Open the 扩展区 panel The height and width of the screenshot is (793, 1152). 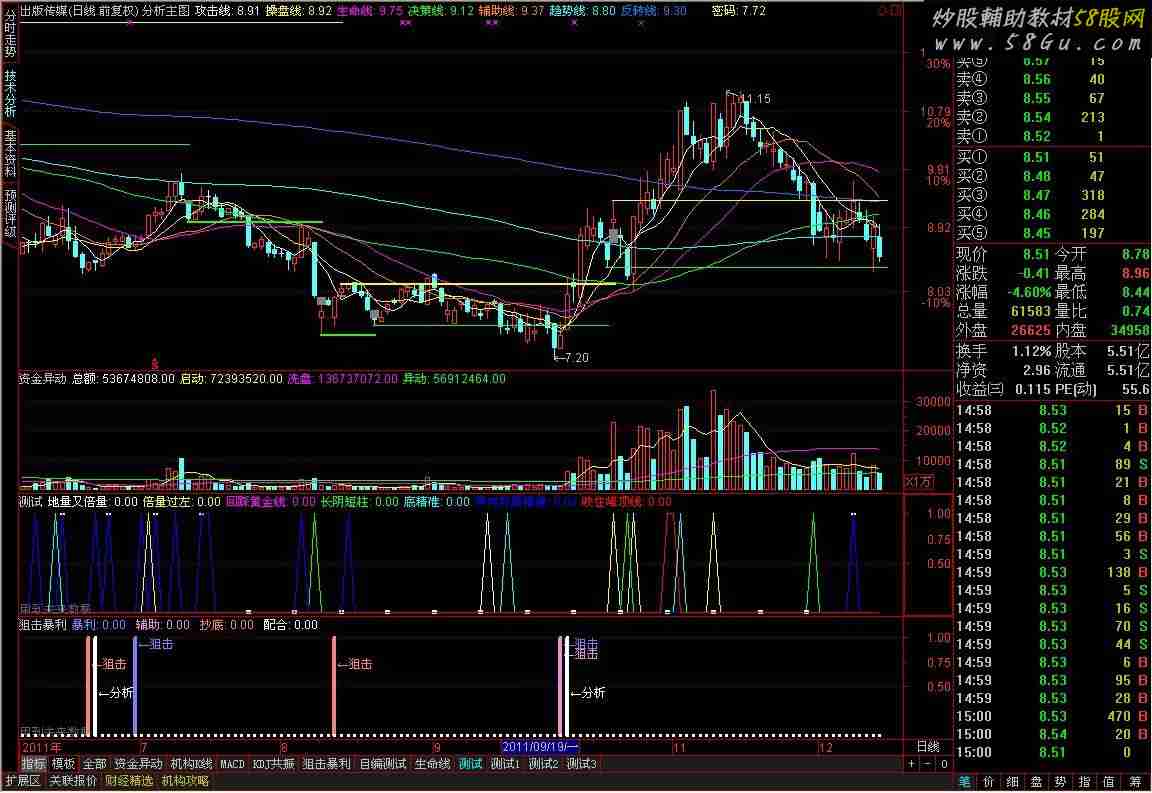(x=23, y=781)
